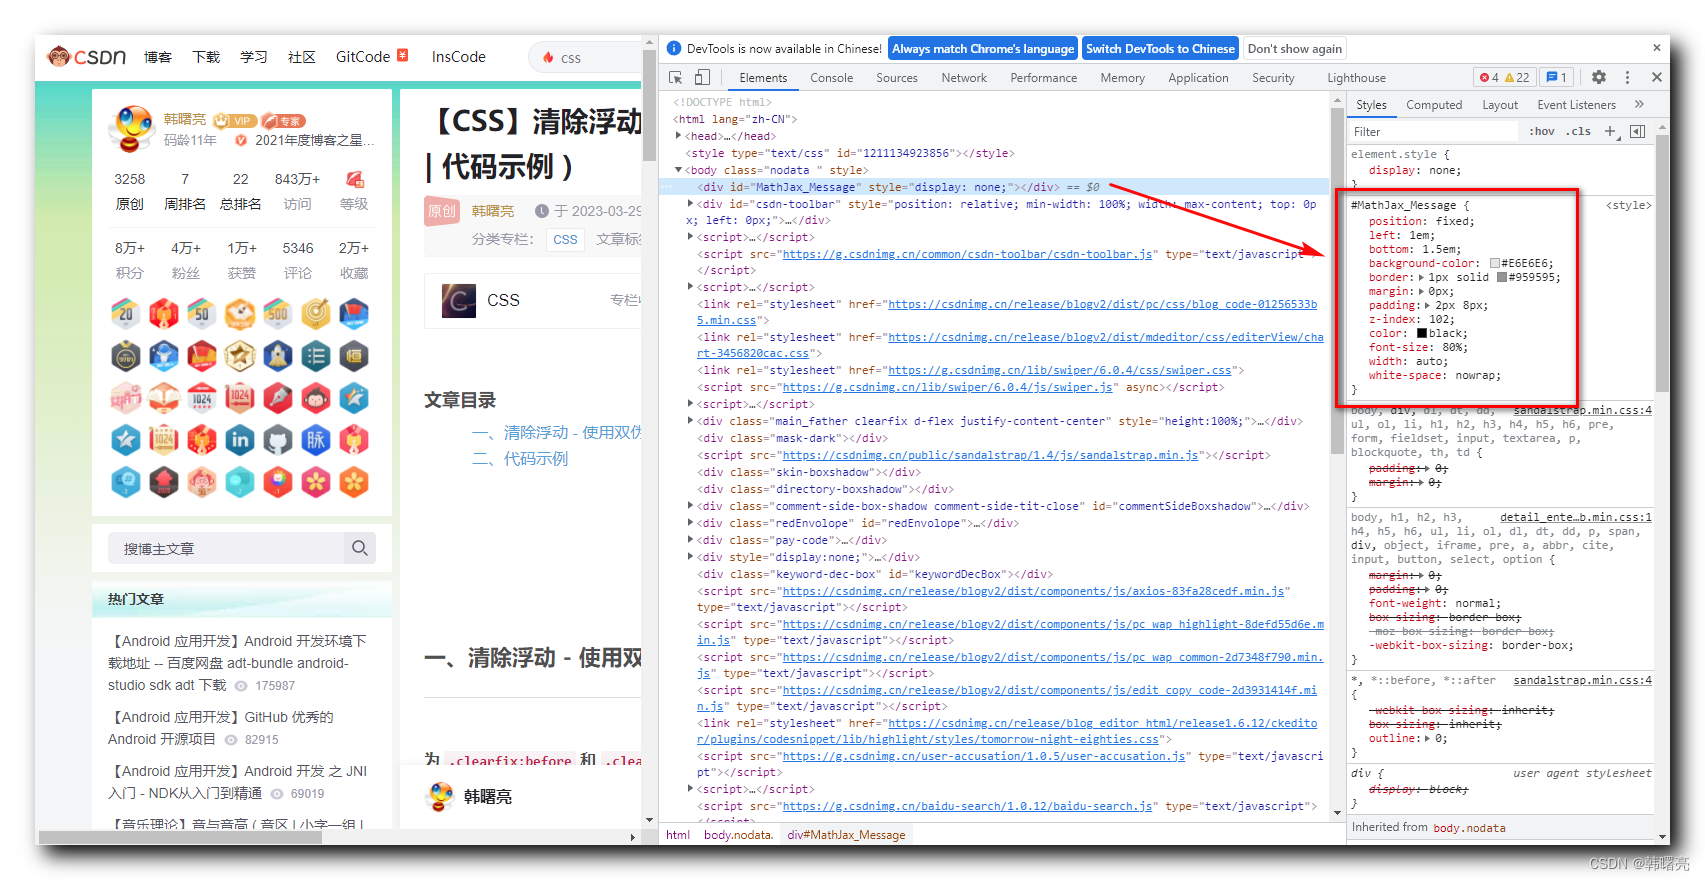Expand the redEnvelope div node
1705x880 pixels.
coord(690,523)
